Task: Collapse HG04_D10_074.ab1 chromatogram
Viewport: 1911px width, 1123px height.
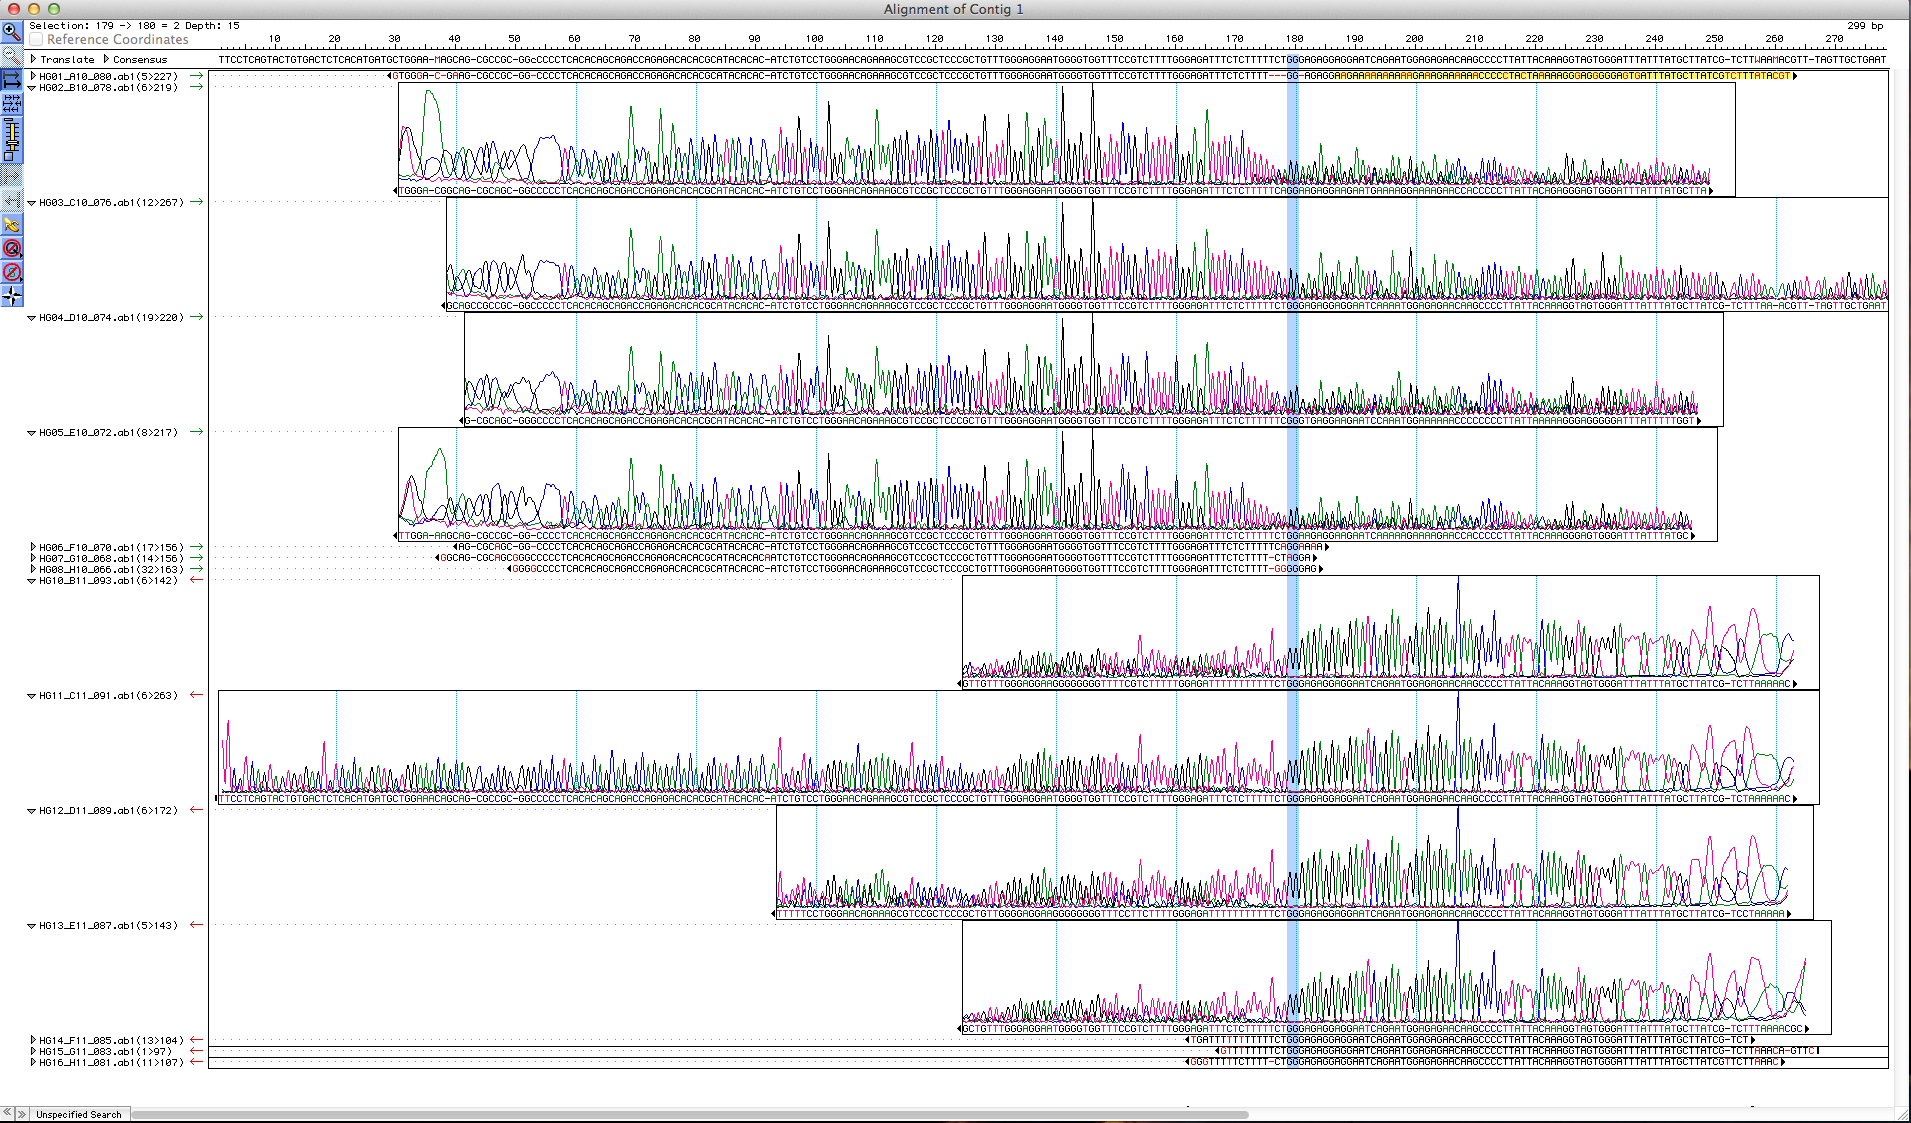Action: [32, 318]
